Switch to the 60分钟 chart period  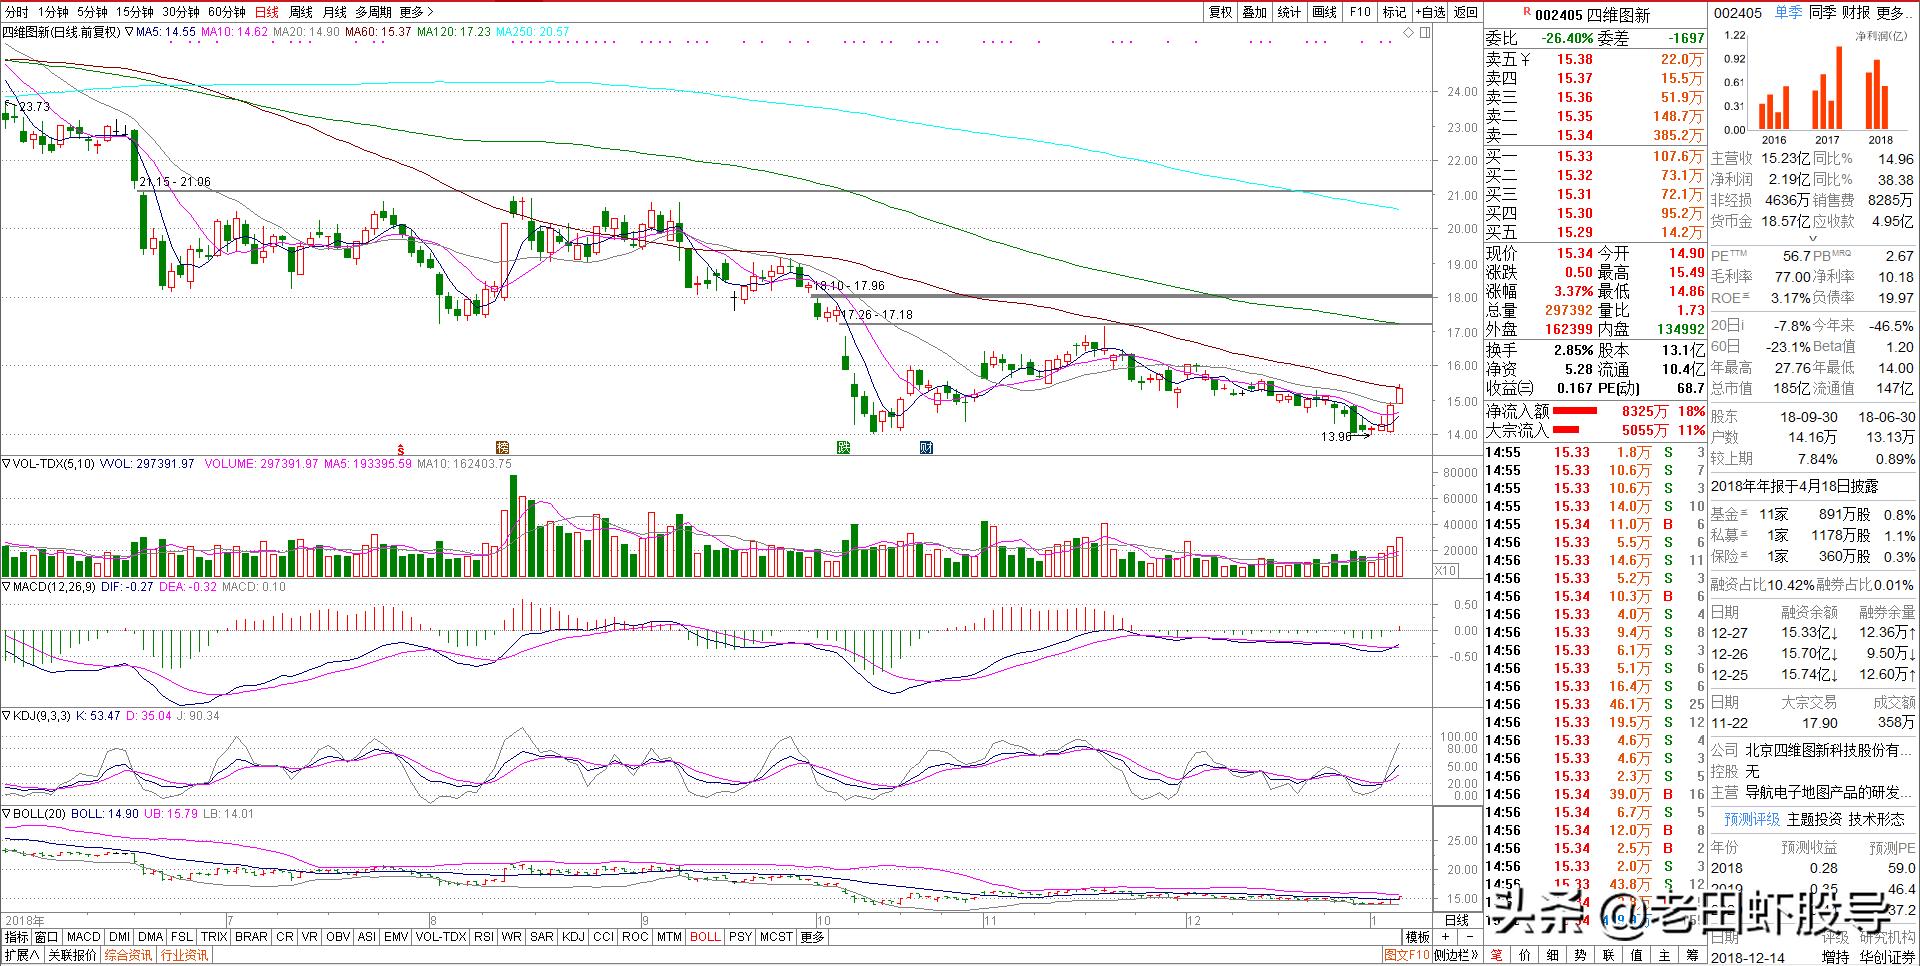(x=227, y=12)
